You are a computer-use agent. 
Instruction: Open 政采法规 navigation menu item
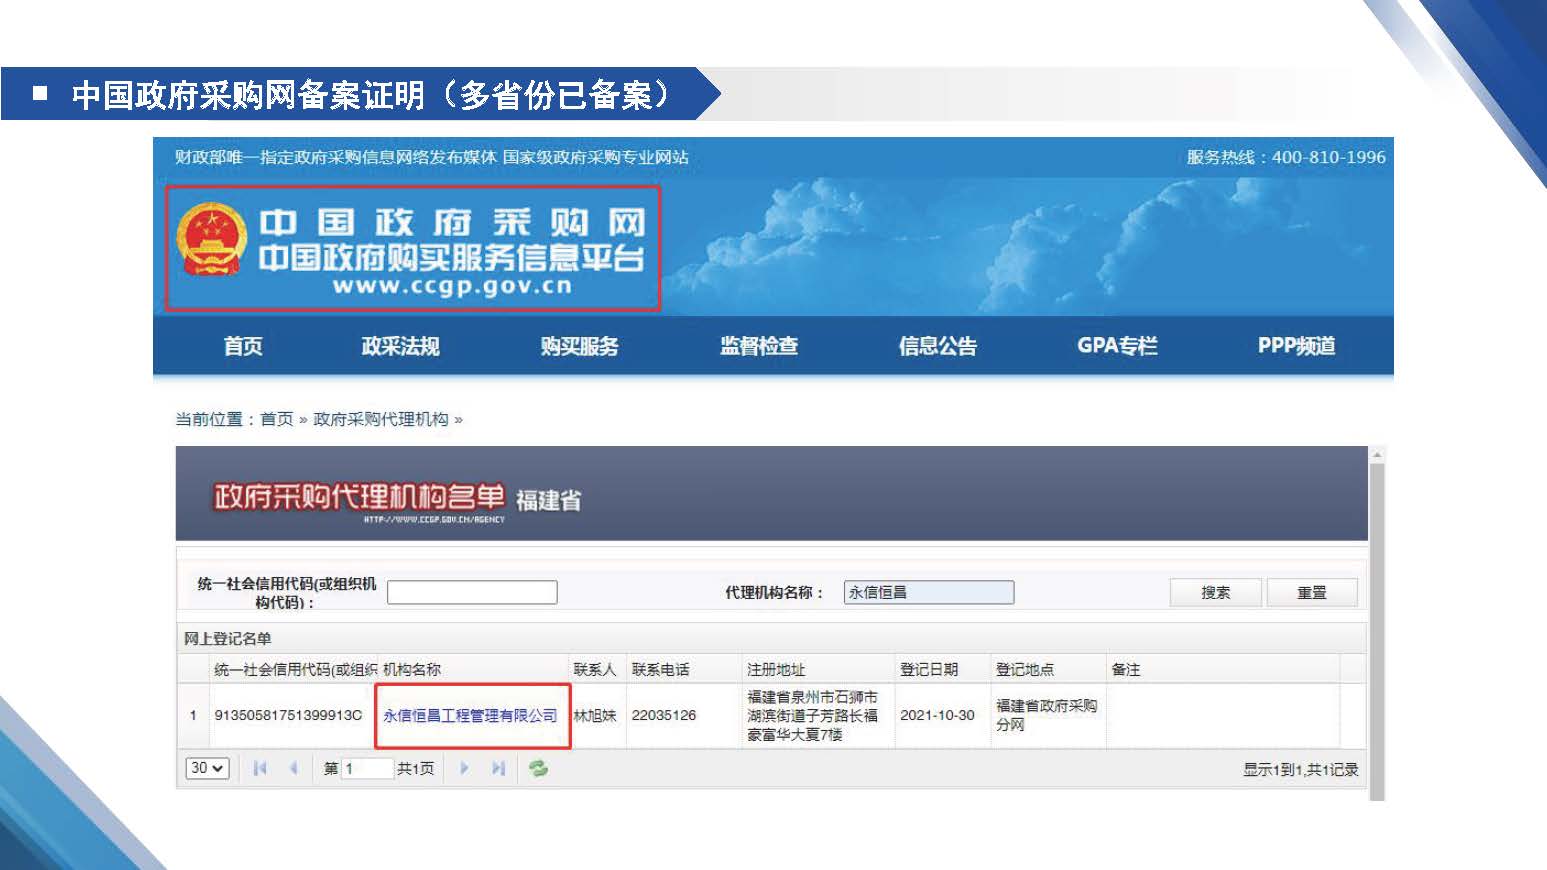tap(400, 346)
